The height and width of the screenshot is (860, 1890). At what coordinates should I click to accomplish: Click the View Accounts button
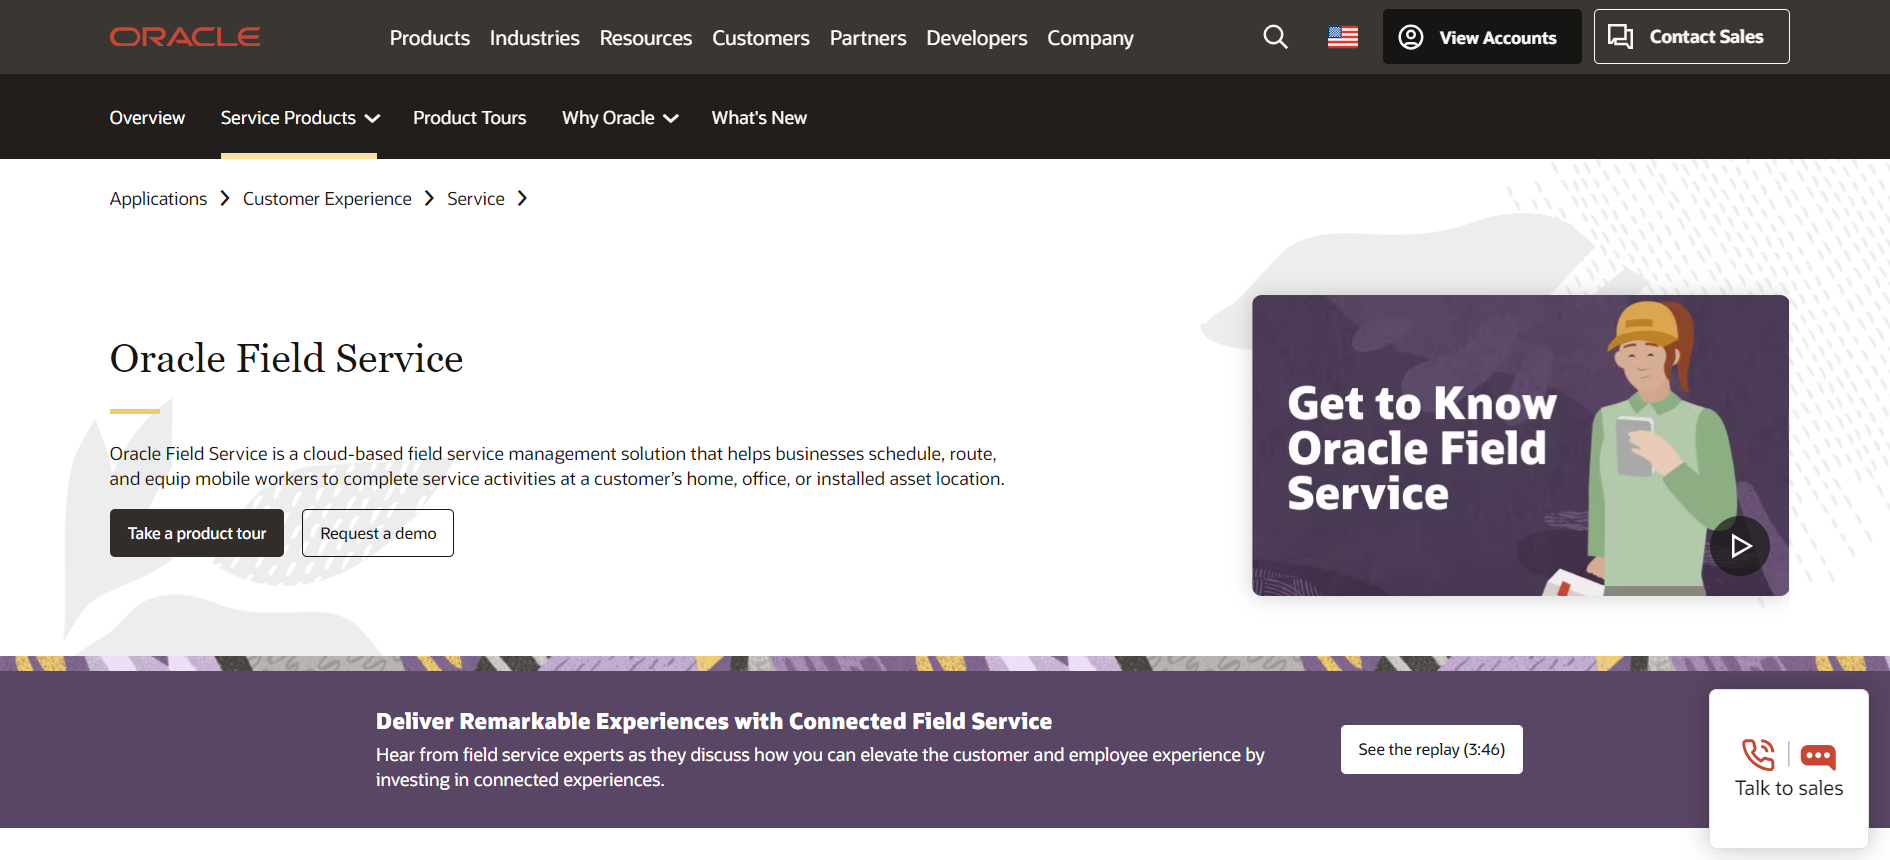pyautogui.click(x=1482, y=37)
